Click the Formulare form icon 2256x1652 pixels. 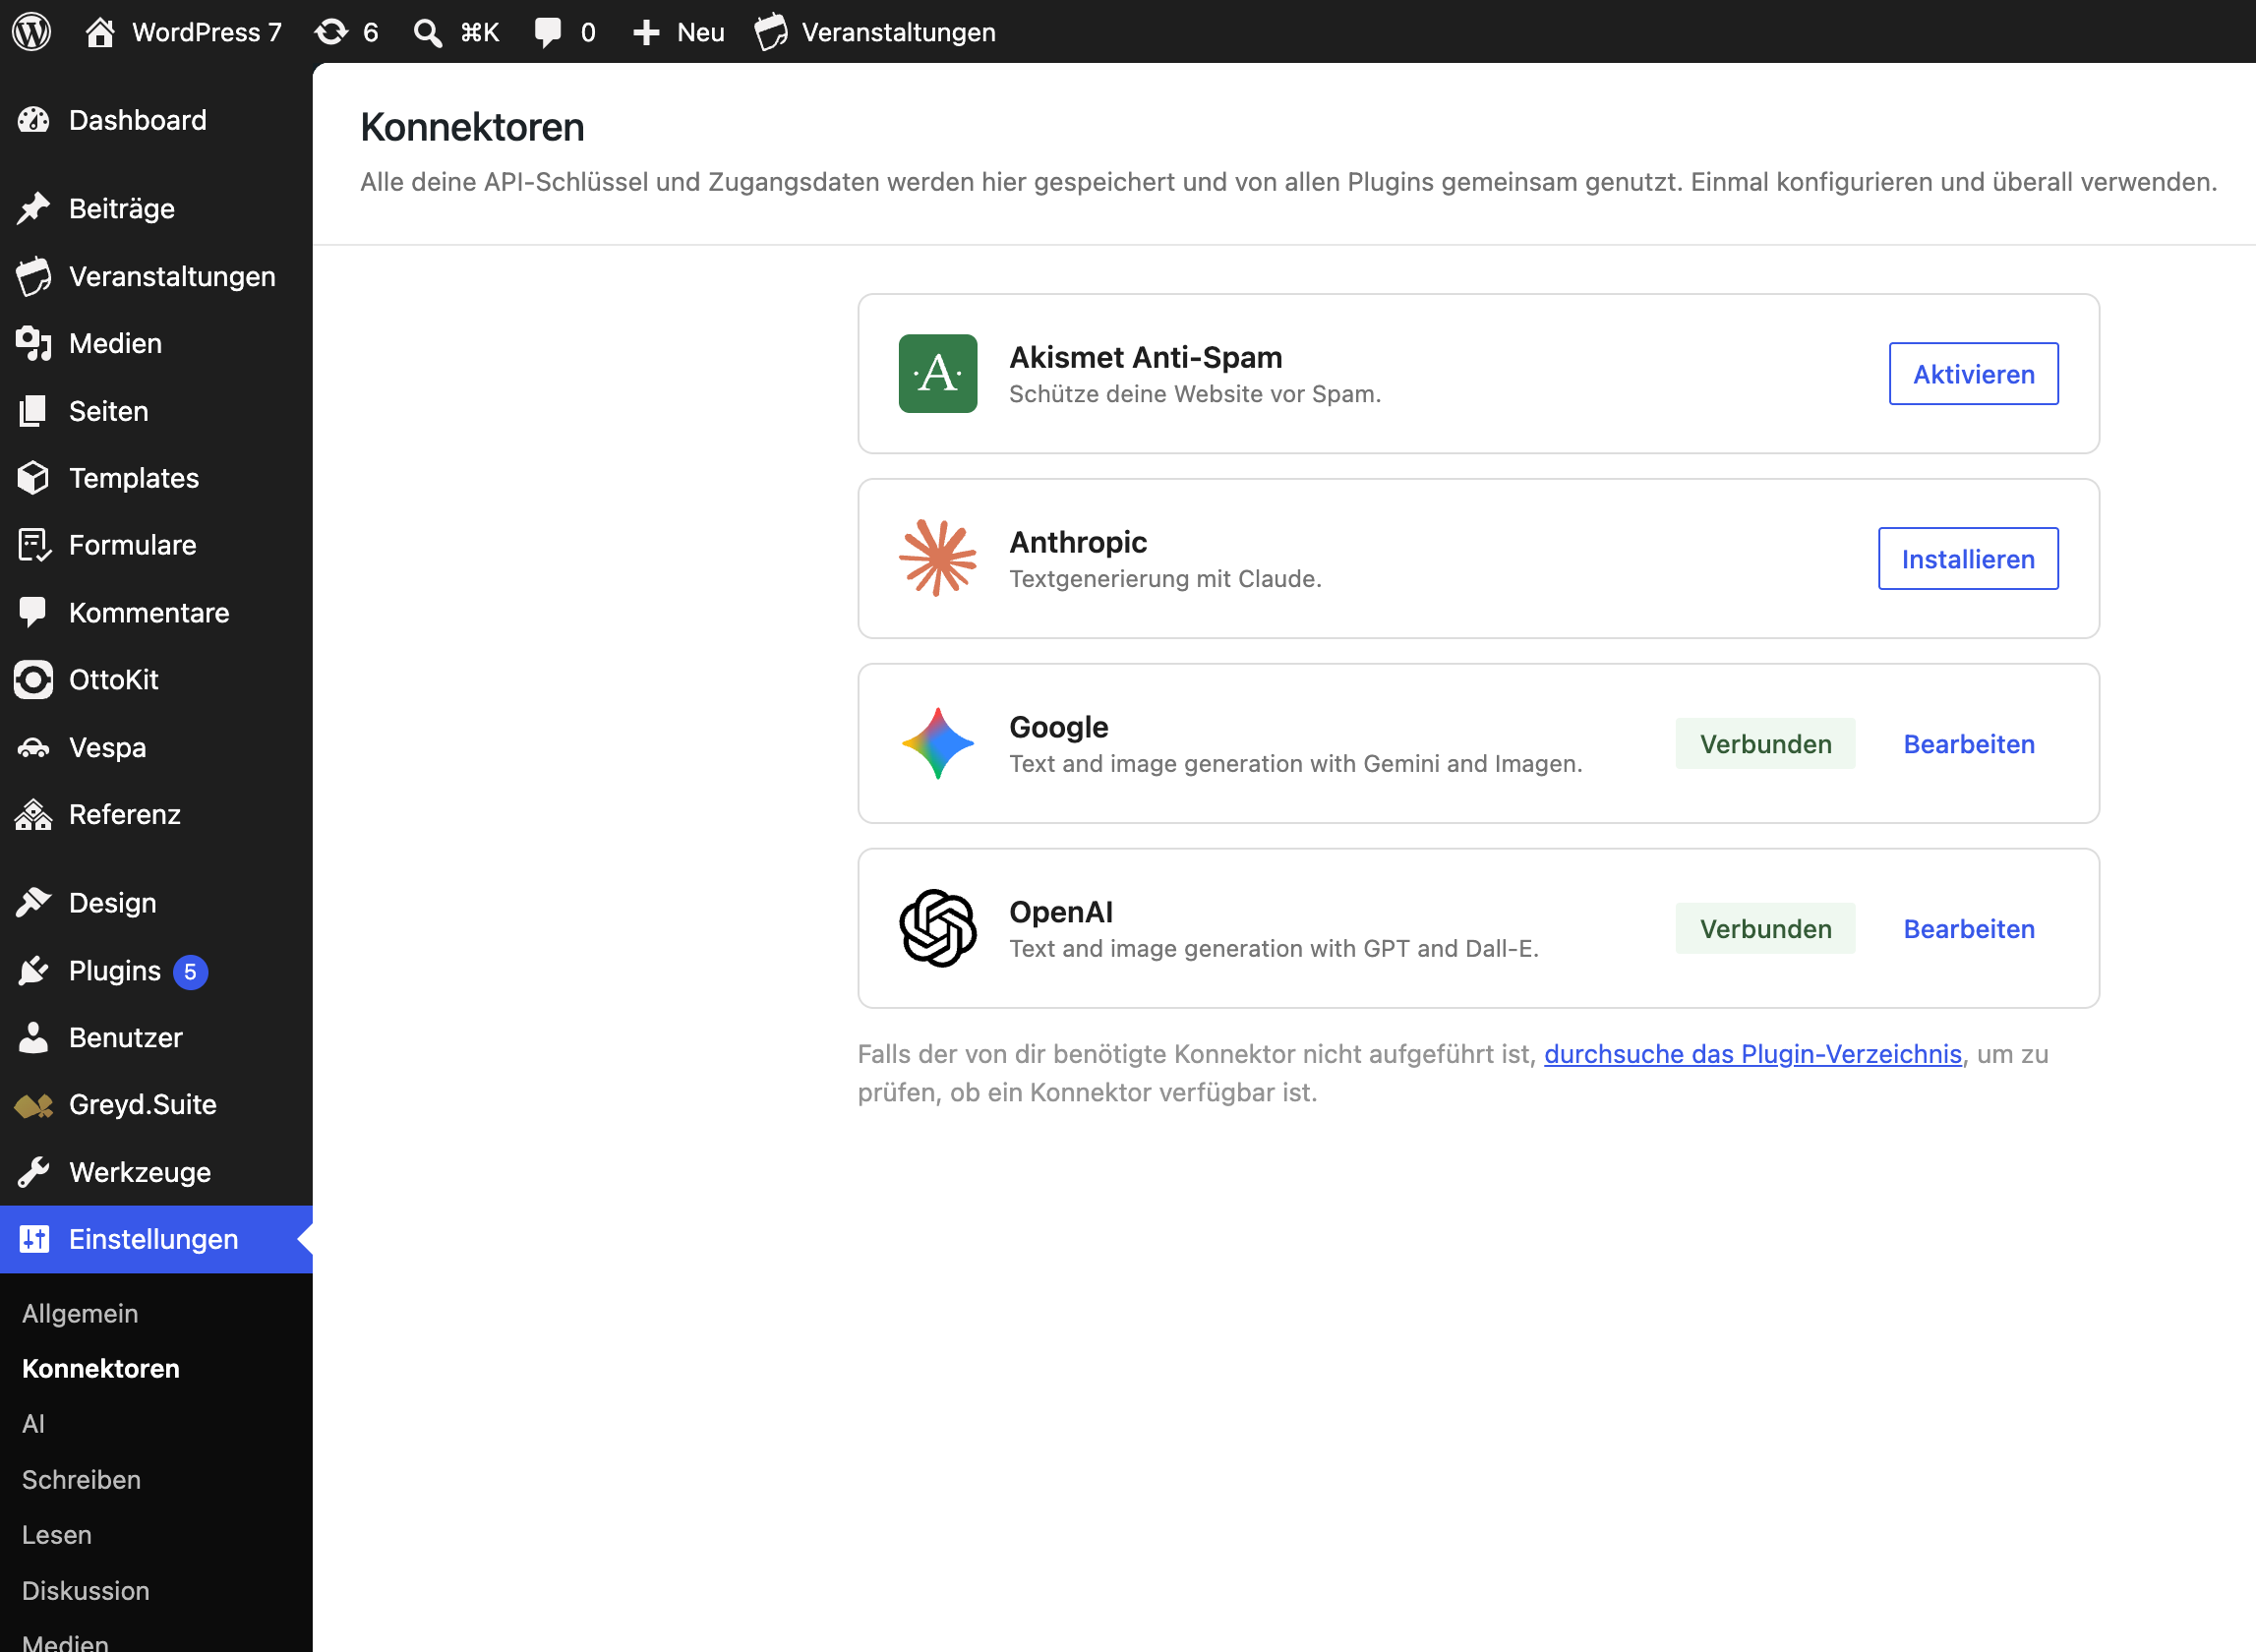pyautogui.click(x=34, y=545)
